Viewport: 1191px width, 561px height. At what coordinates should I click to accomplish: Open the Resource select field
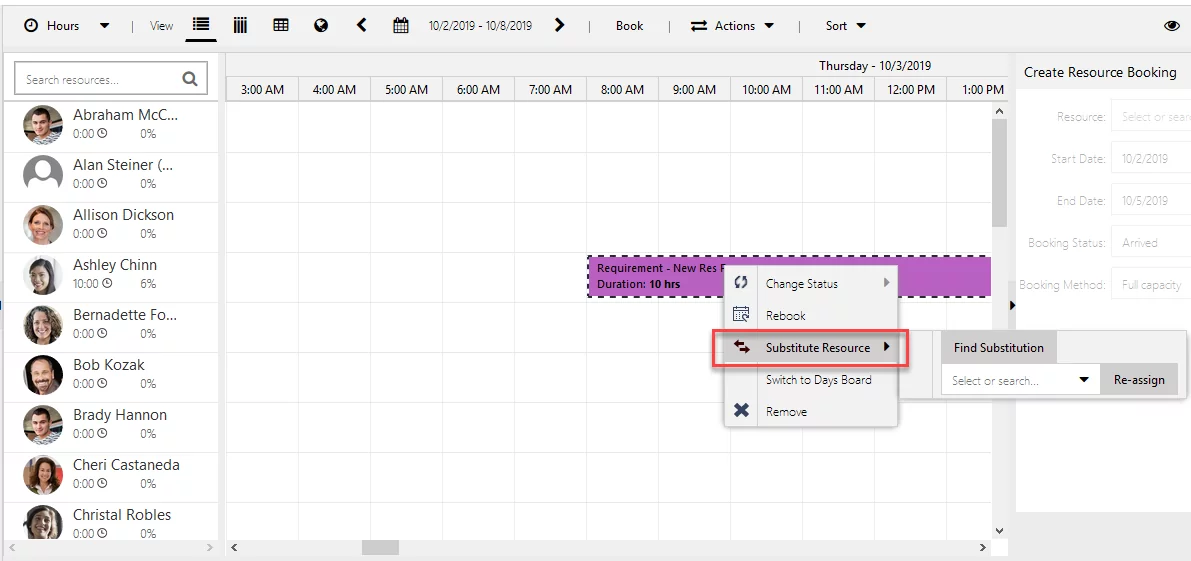coord(1151,117)
